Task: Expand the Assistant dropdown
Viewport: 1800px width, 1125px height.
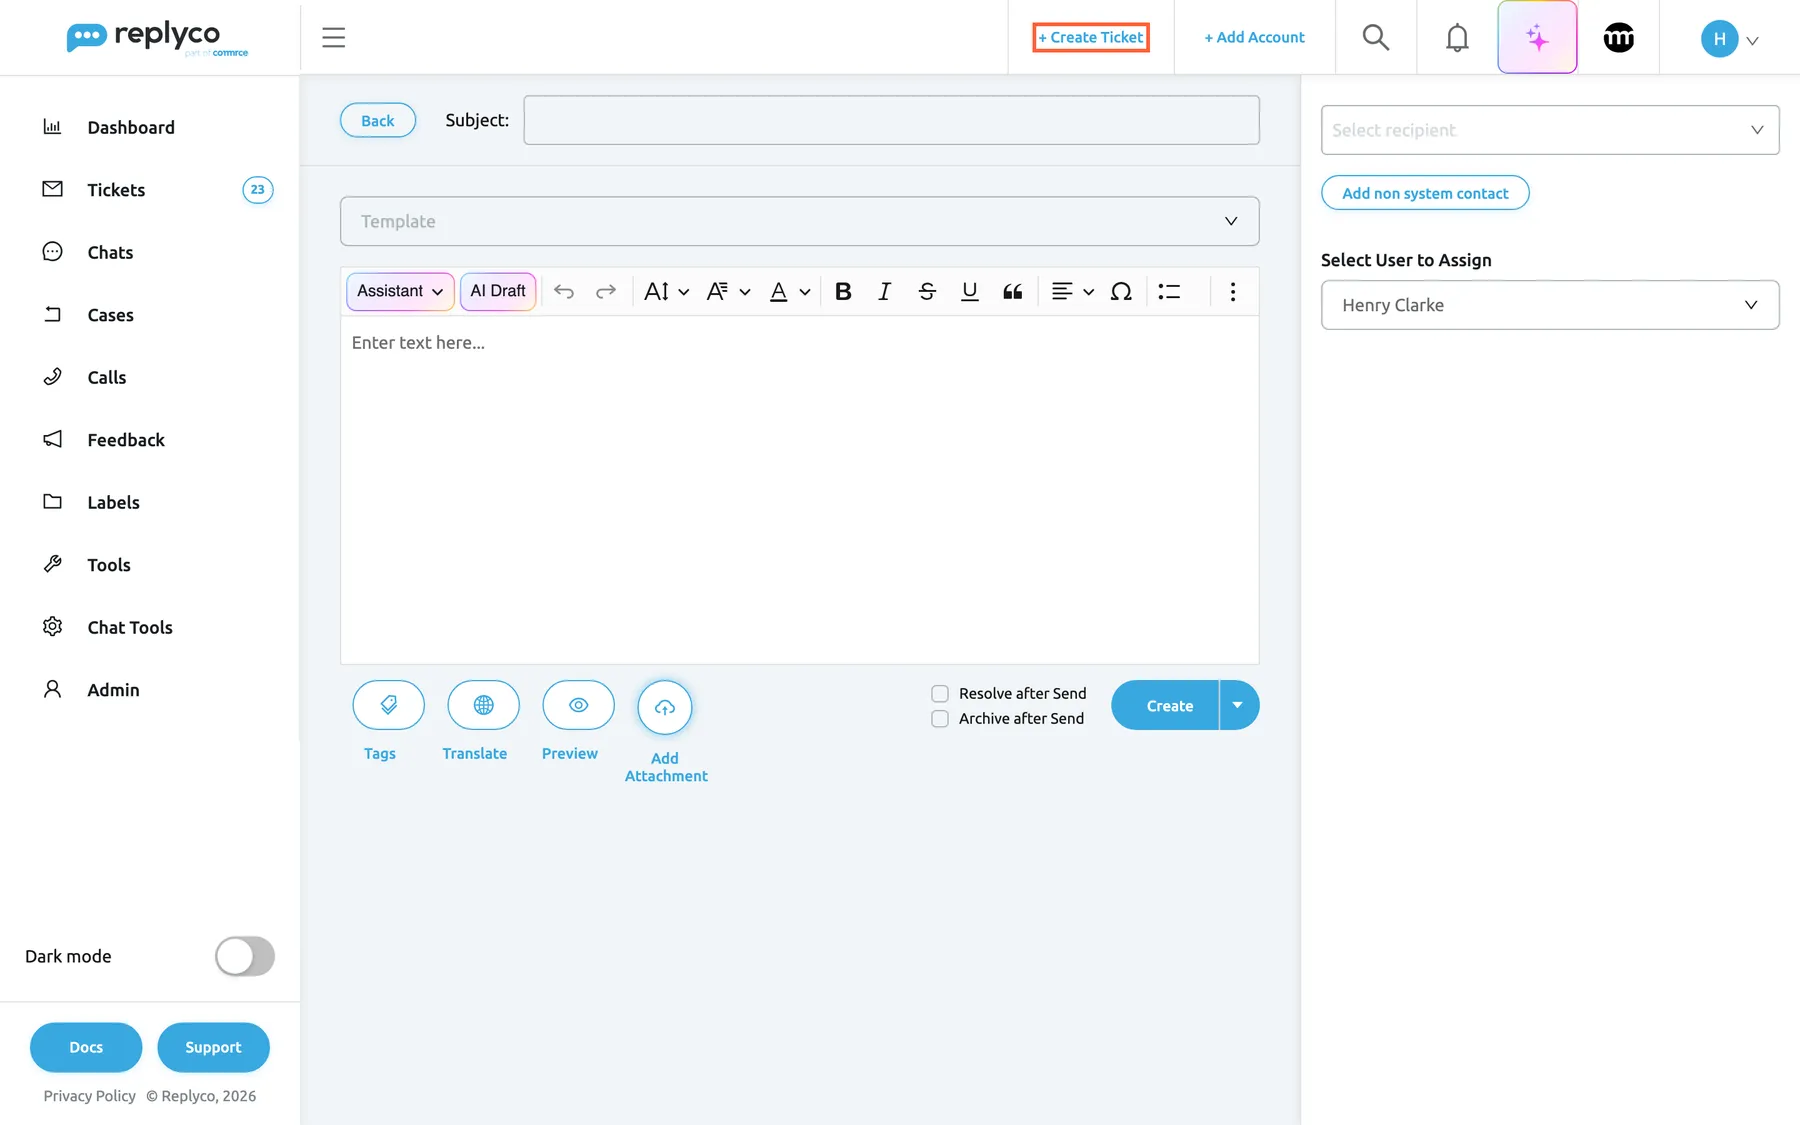Action: (400, 291)
